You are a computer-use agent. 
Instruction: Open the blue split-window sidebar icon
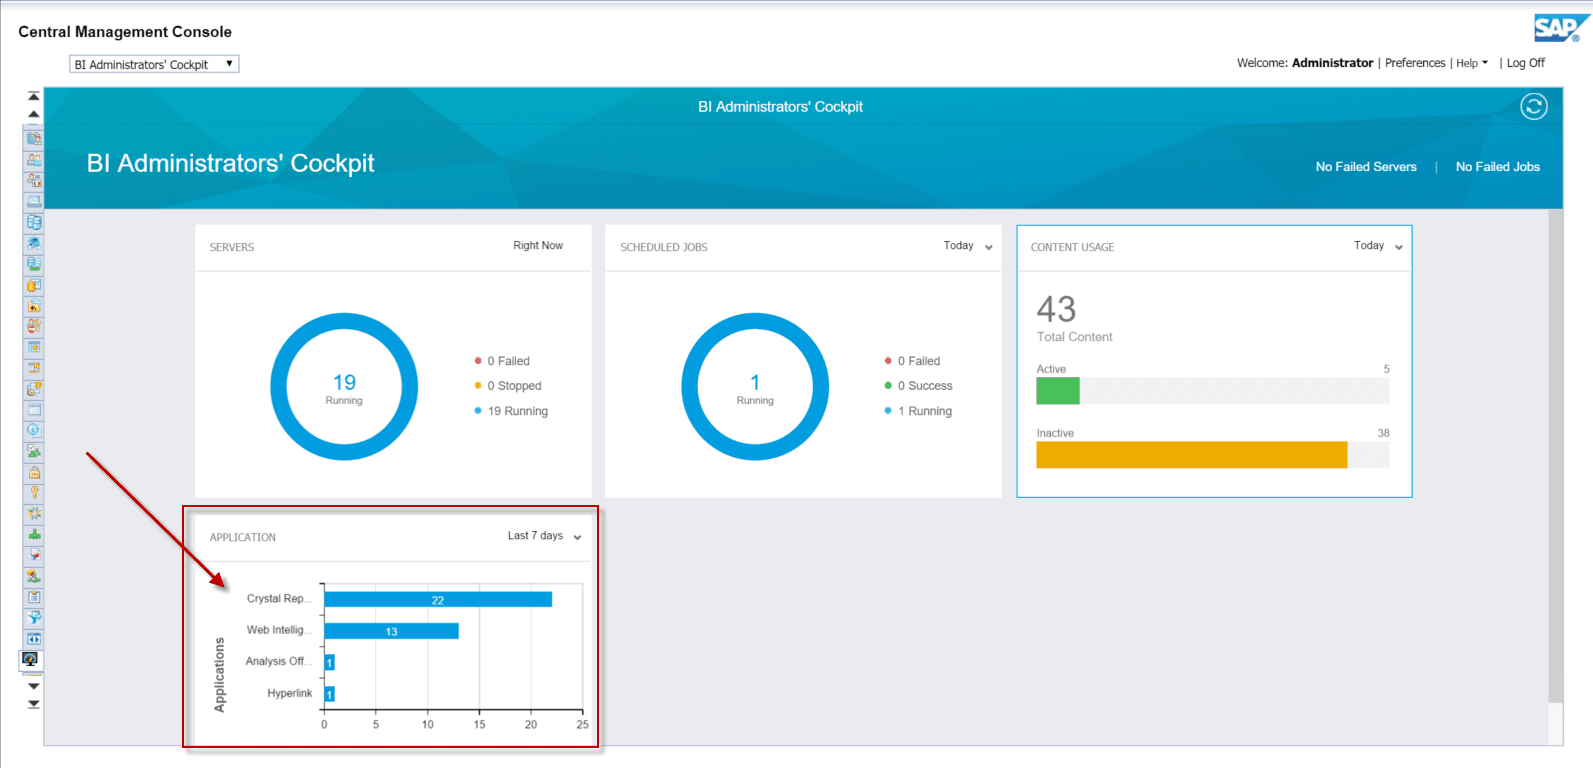[34, 410]
